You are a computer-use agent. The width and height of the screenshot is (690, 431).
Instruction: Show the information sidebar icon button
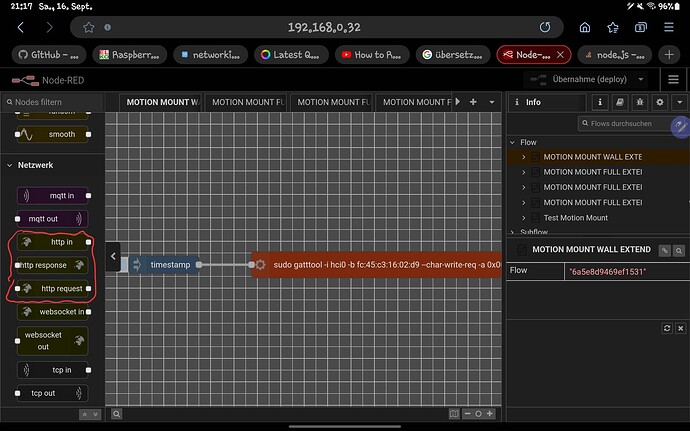pos(600,102)
